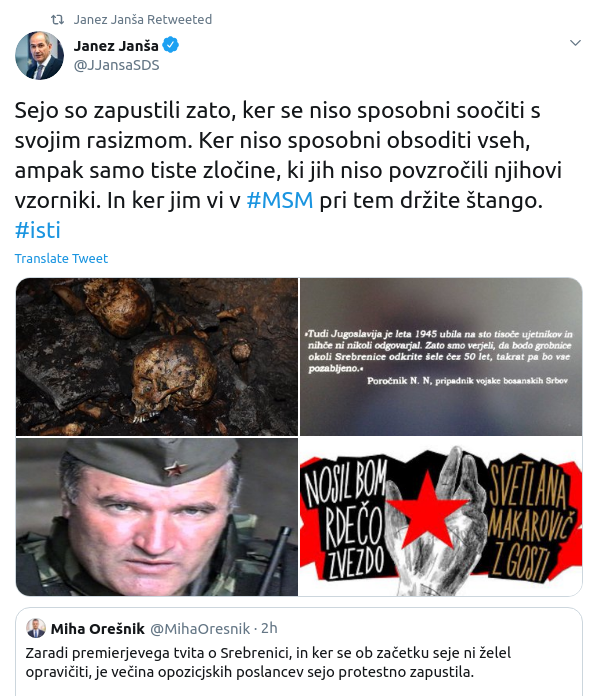Image resolution: width=598 pixels, height=696 pixels.
Task: Click the retweet icon above the tweet
Action: 57,20
